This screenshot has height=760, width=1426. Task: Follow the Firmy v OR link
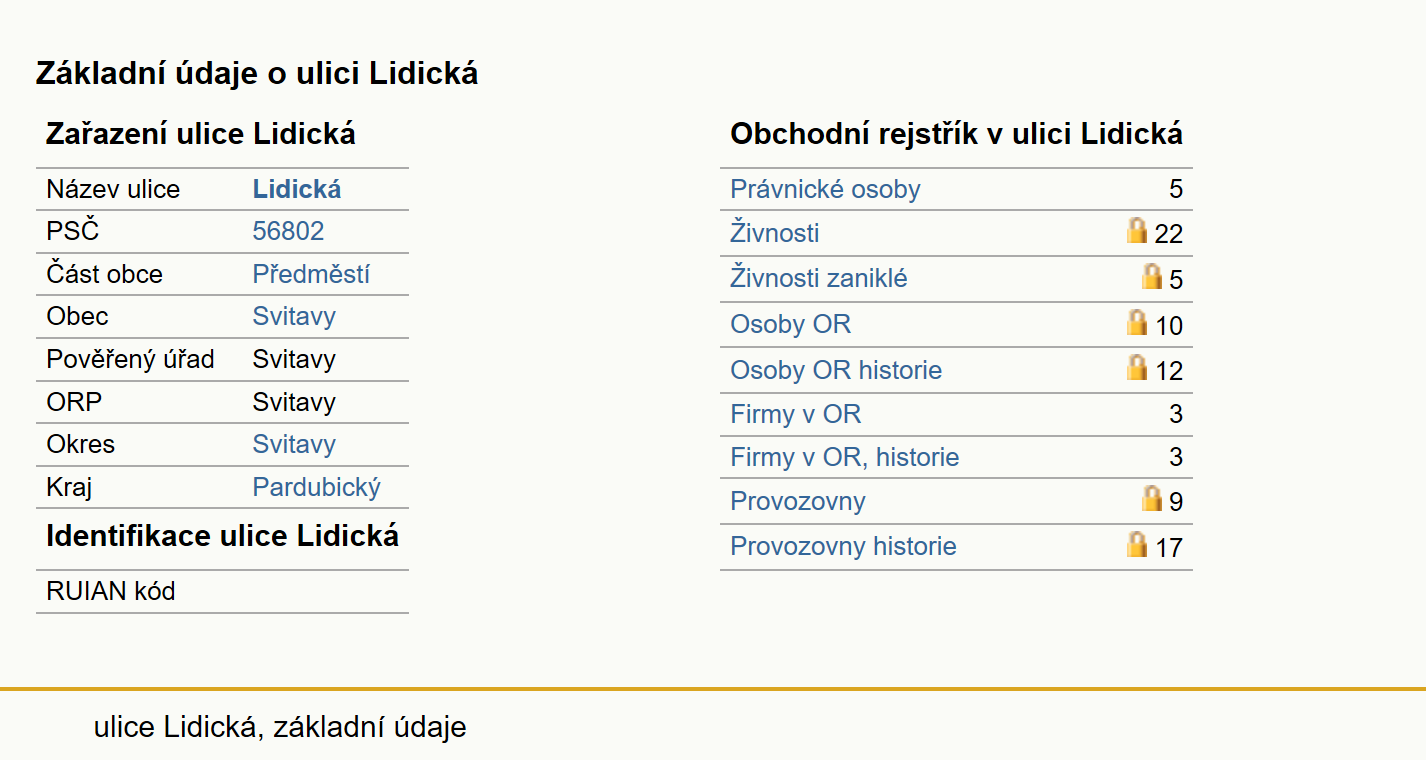pyautogui.click(x=796, y=414)
